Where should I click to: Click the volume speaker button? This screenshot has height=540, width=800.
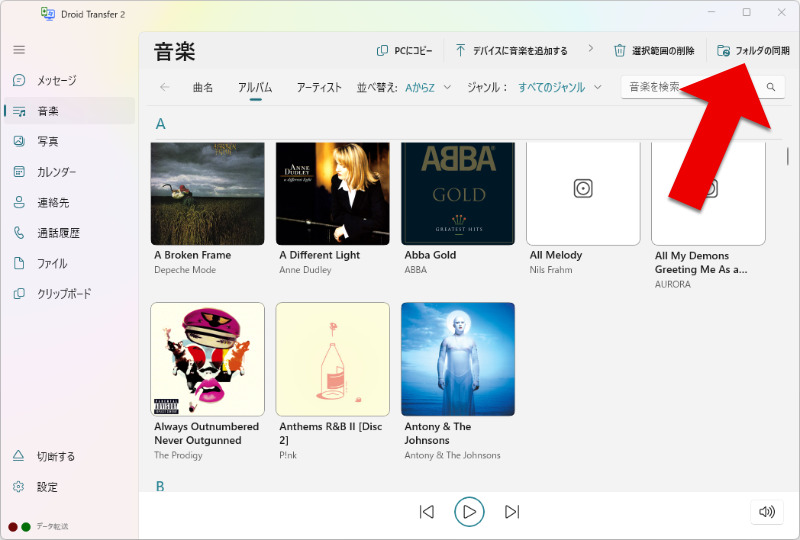(767, 512)
